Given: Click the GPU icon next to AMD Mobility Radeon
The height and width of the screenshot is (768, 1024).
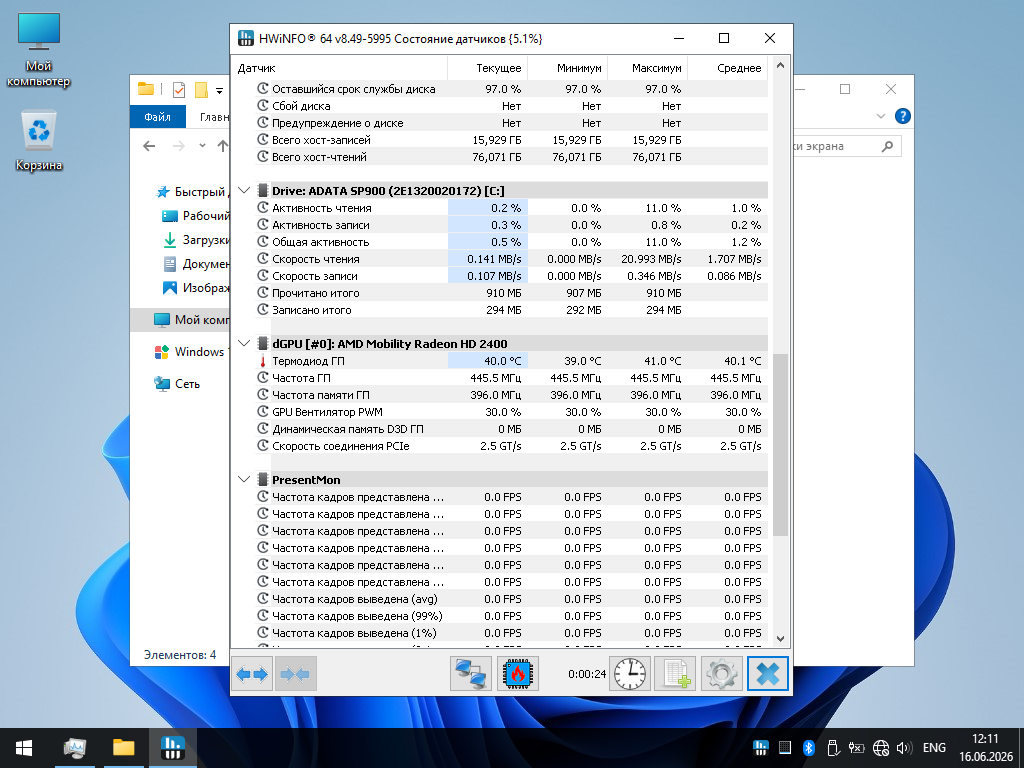Looking at the screenshot, I should tap(263, 344).
